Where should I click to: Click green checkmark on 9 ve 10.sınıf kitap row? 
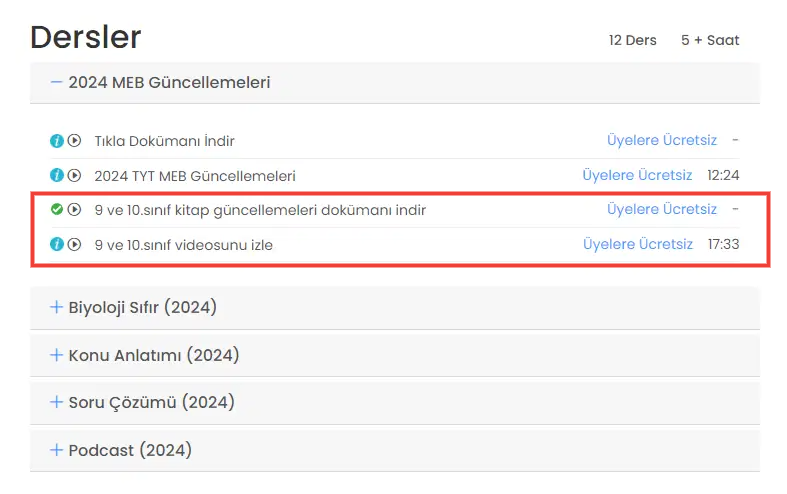tap(57, 210)
